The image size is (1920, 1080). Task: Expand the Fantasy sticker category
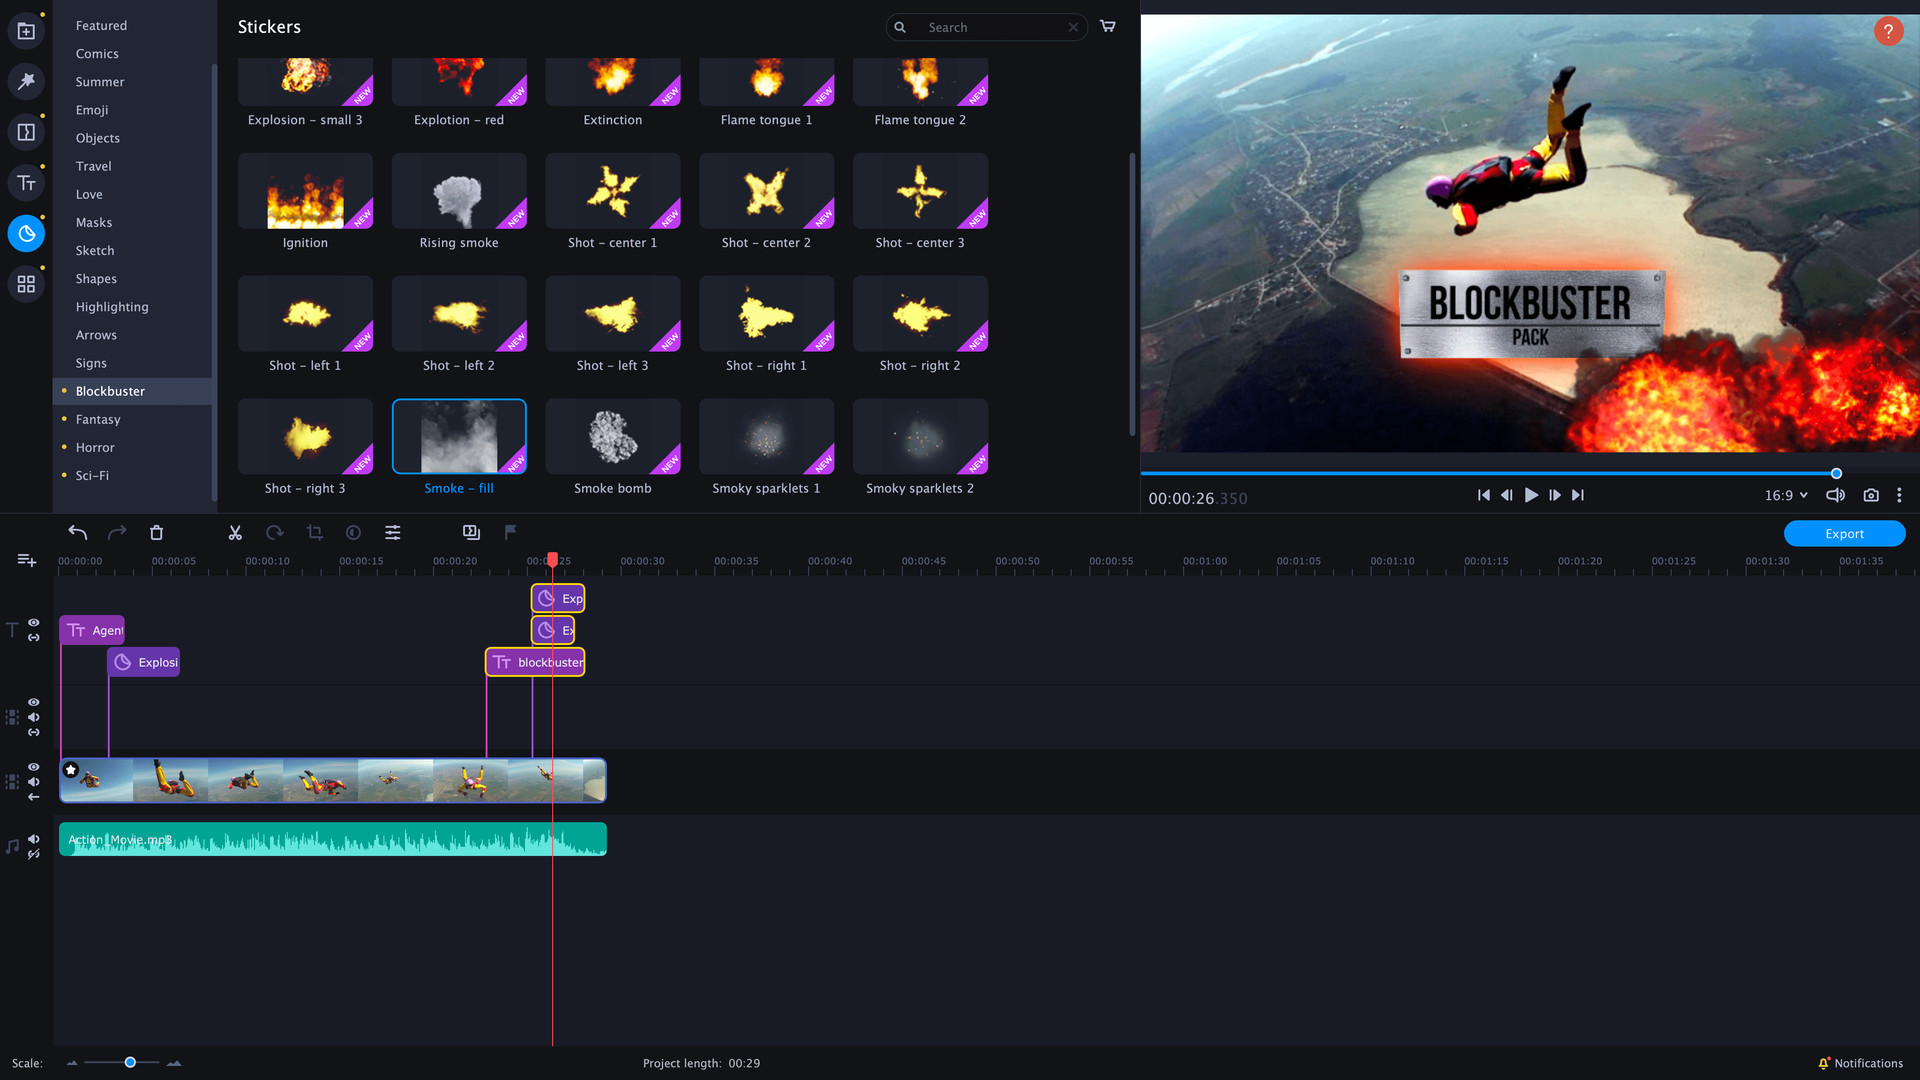pos(99,419)
